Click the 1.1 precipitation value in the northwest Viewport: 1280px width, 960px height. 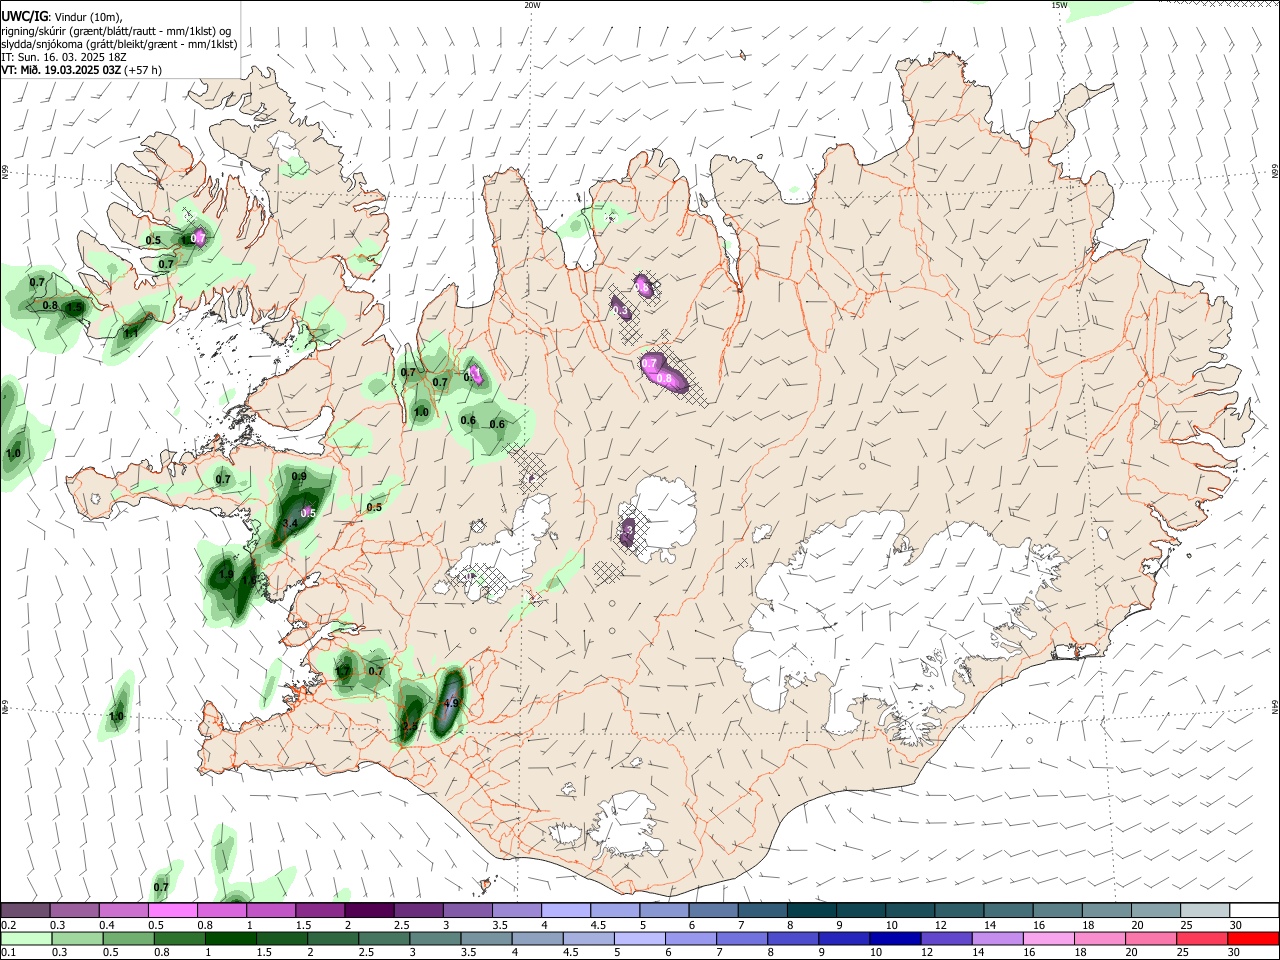tap(131, 333)
